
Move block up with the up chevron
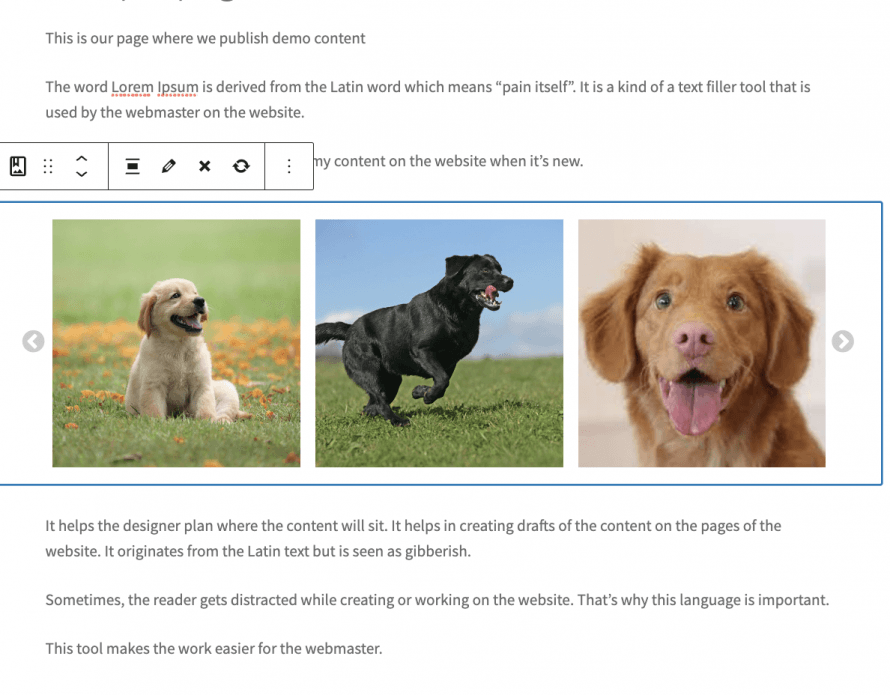click(x=82, y=159)
